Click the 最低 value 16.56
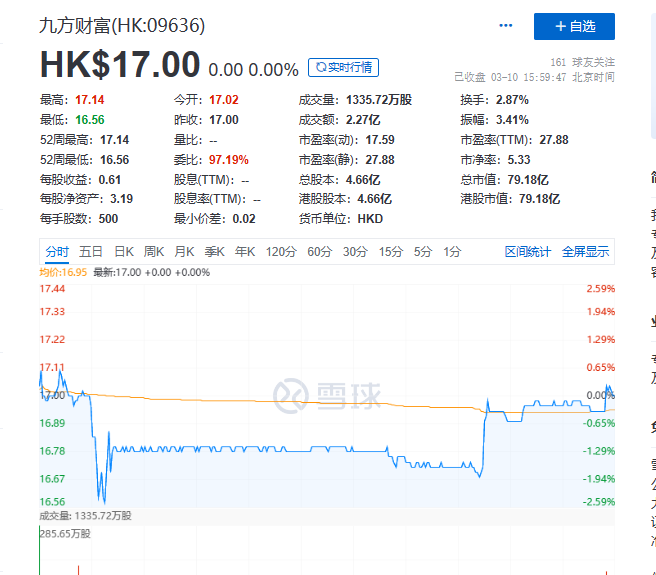The width and height of the screenshot is (656, 575). (x=90, y=120)
